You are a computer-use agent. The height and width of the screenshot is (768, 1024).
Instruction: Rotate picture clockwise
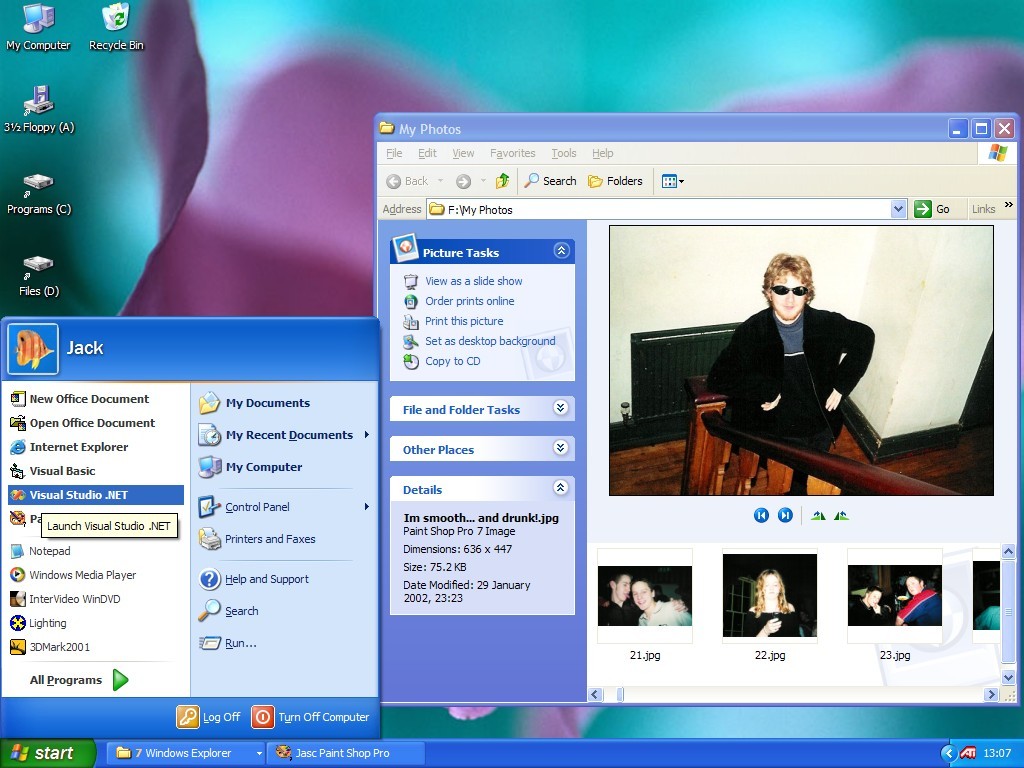pyautogui.click(x=818, y=516)
